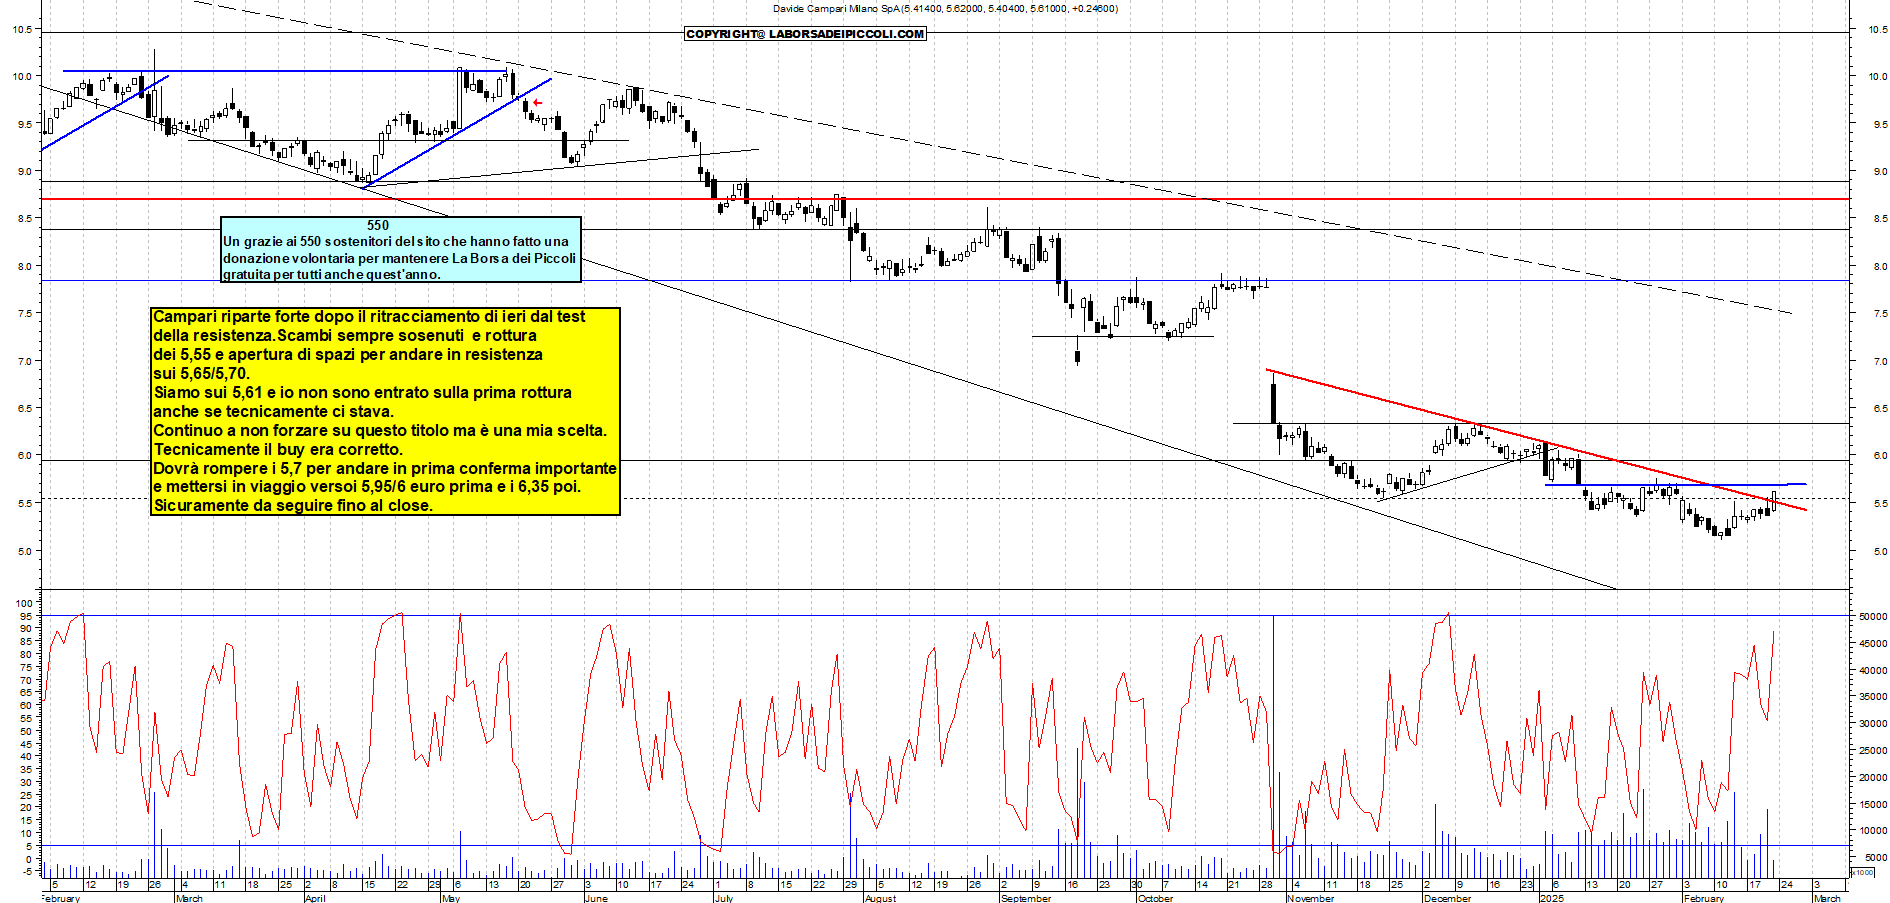Click line 'Tecnicamente il buy era corretto.'
The height and width of the screenshot is (903, 1890).
coord(278,450)
